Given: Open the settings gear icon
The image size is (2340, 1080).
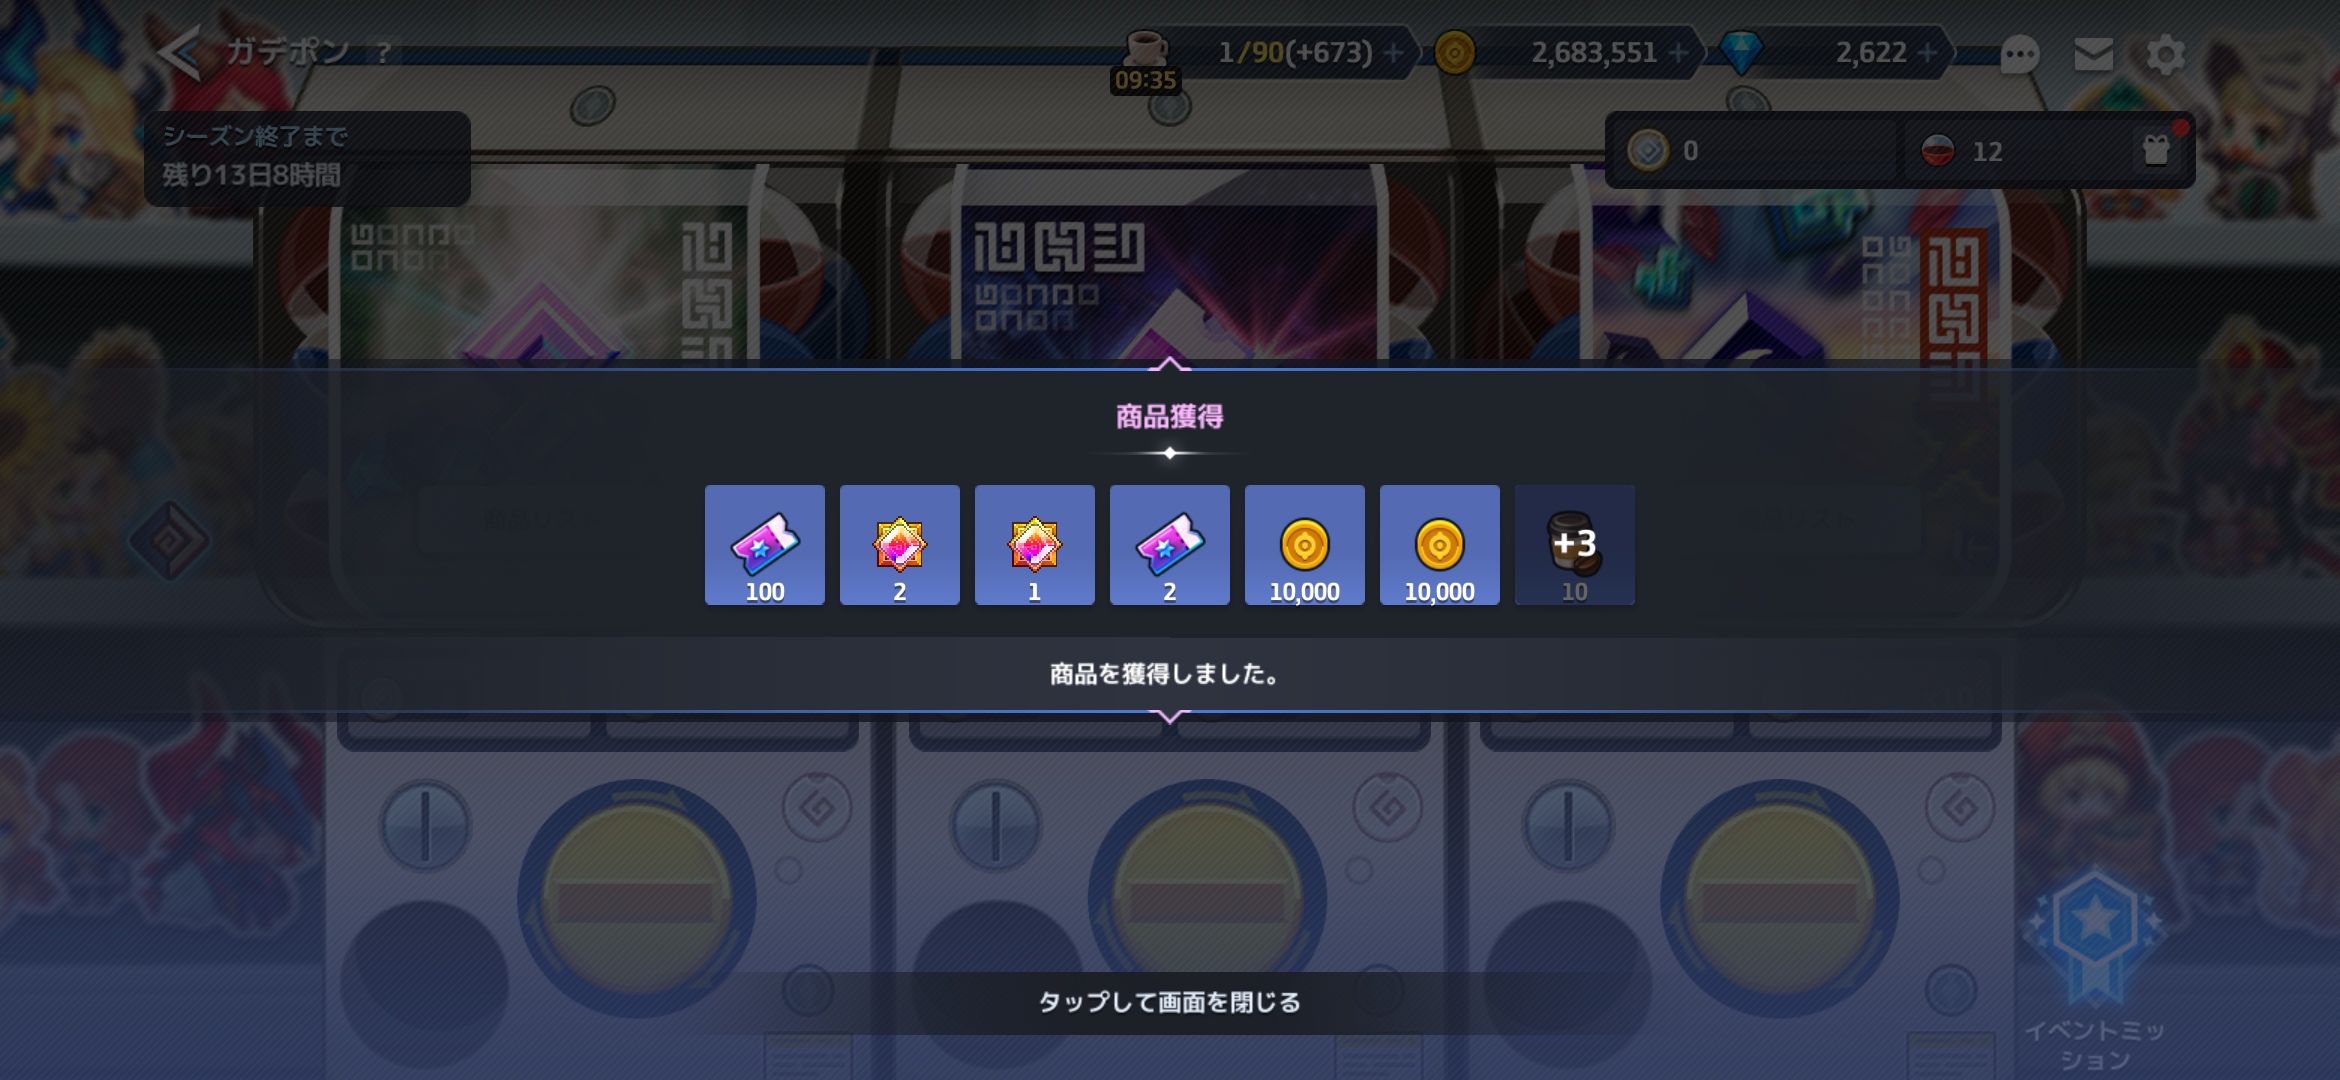Looking at the screenshot, I should pyautogui.click(x=2166, y=54).
